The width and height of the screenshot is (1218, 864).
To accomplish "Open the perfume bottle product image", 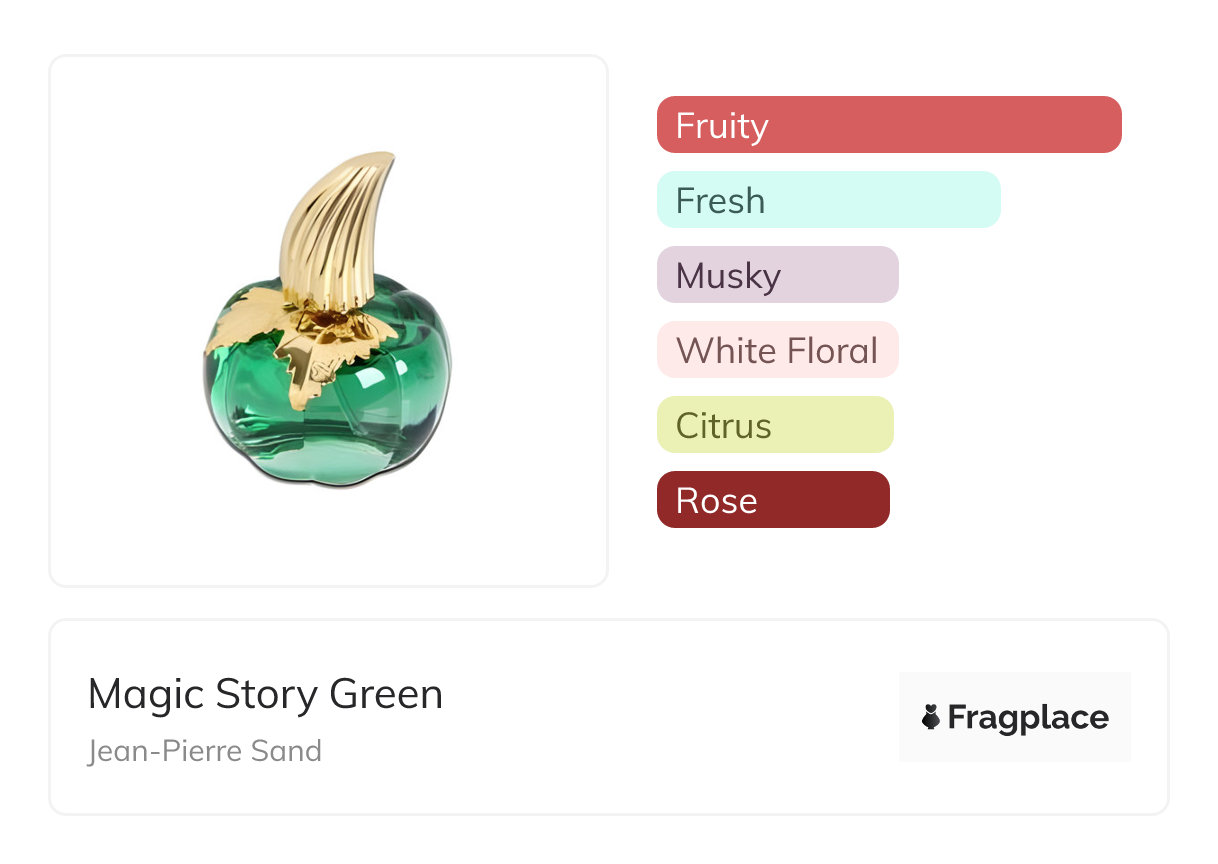I will point(328,320).
